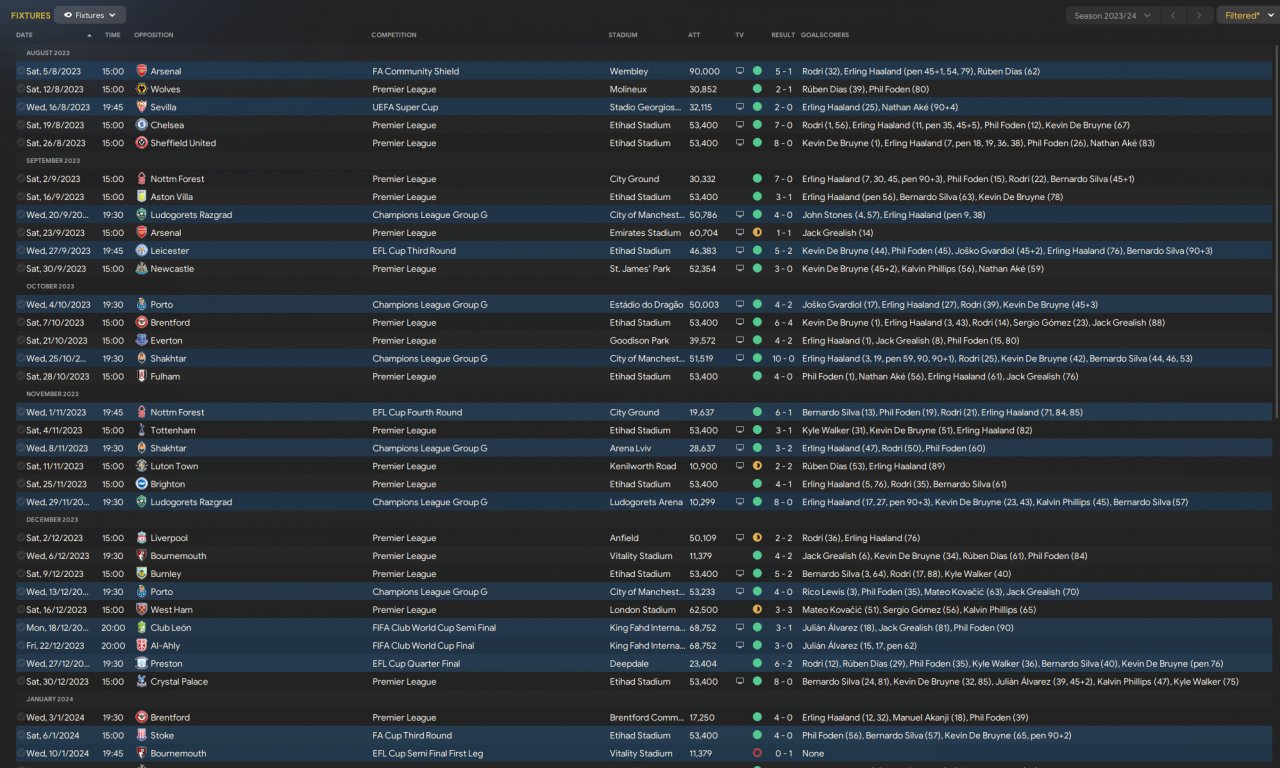Click the Luton Town badge
Viewport: 1280px width, 768px height.
click(141, 467)
